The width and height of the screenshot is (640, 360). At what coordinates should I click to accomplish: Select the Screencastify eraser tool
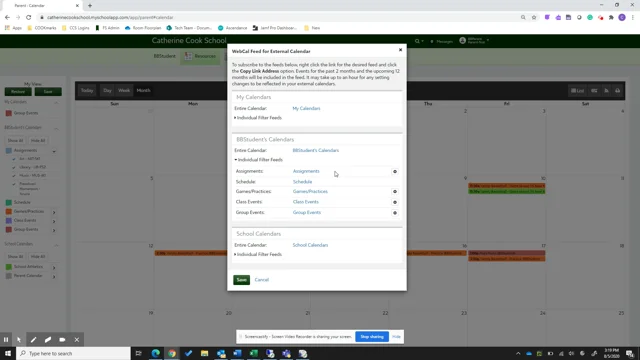(x=48, y=340)
